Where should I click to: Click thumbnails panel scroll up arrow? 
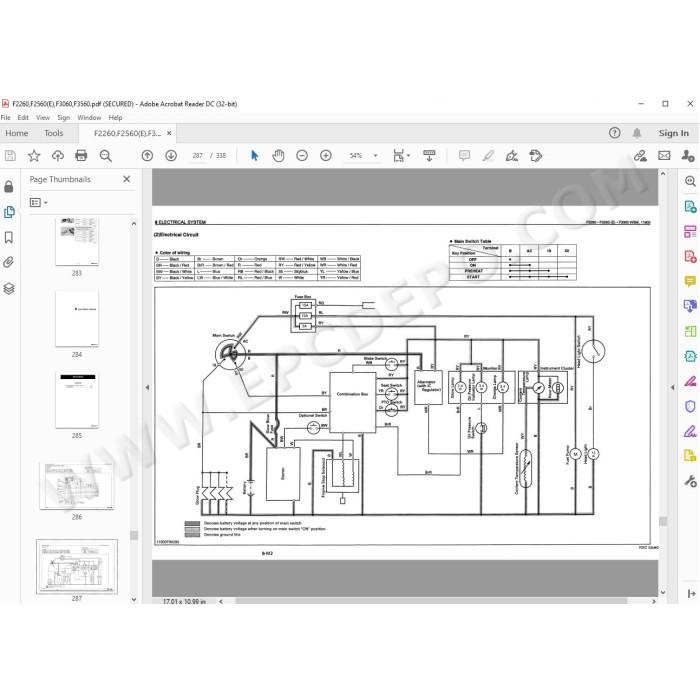coord(134,223)
